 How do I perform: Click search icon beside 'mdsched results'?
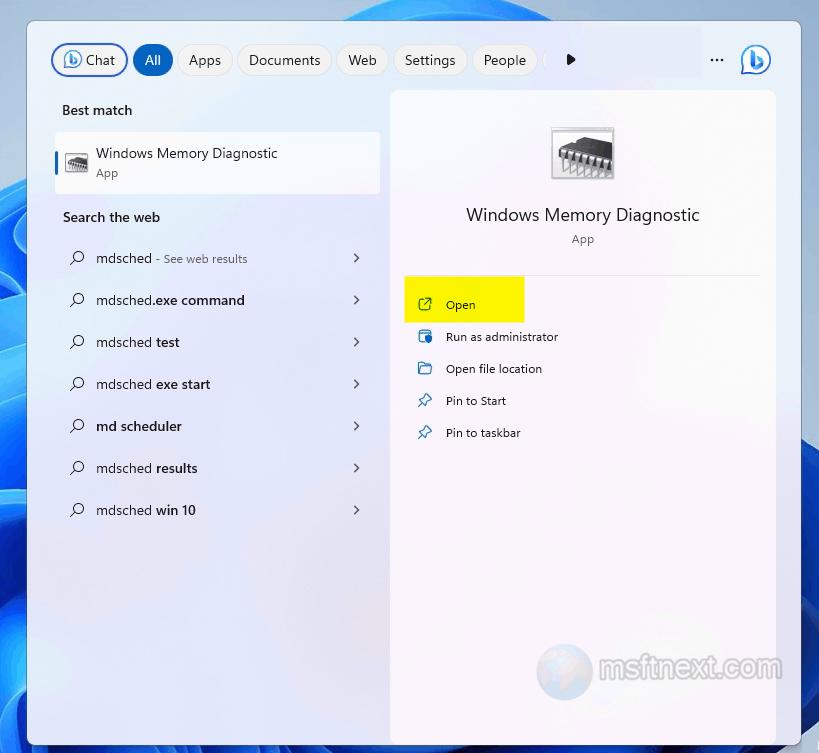77,468
